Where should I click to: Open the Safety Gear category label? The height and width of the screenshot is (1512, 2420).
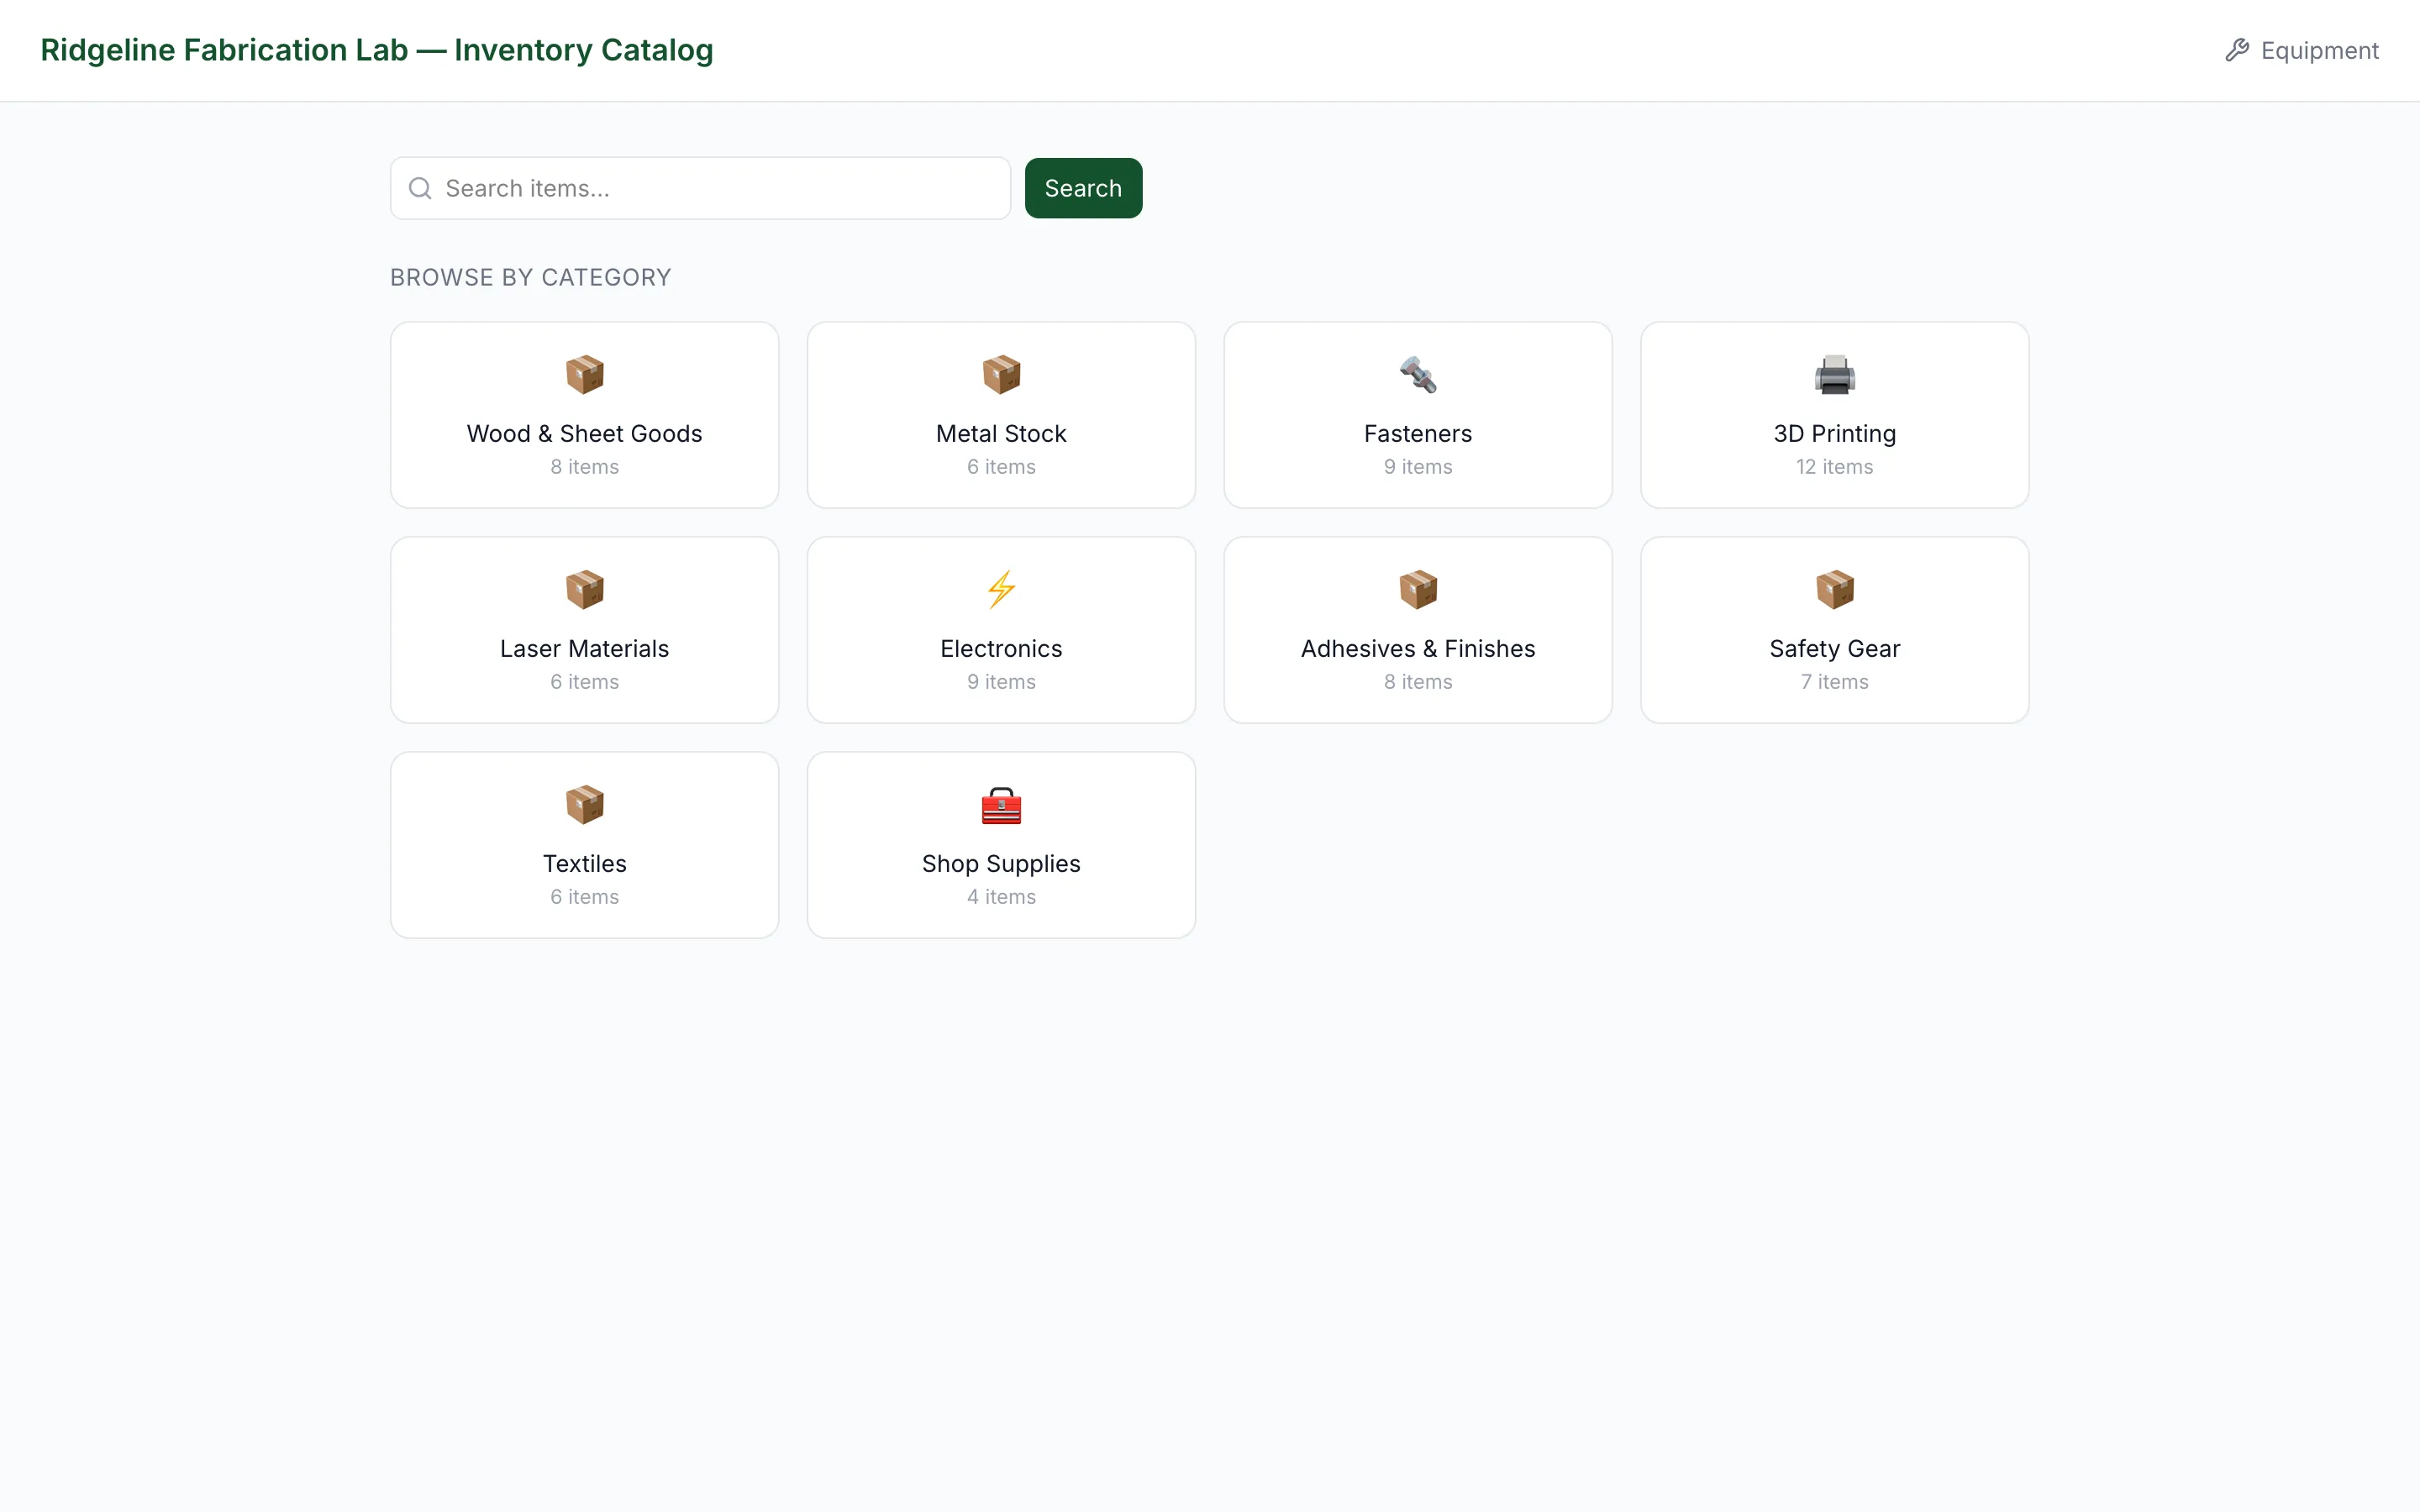(x=1834, y=648)
